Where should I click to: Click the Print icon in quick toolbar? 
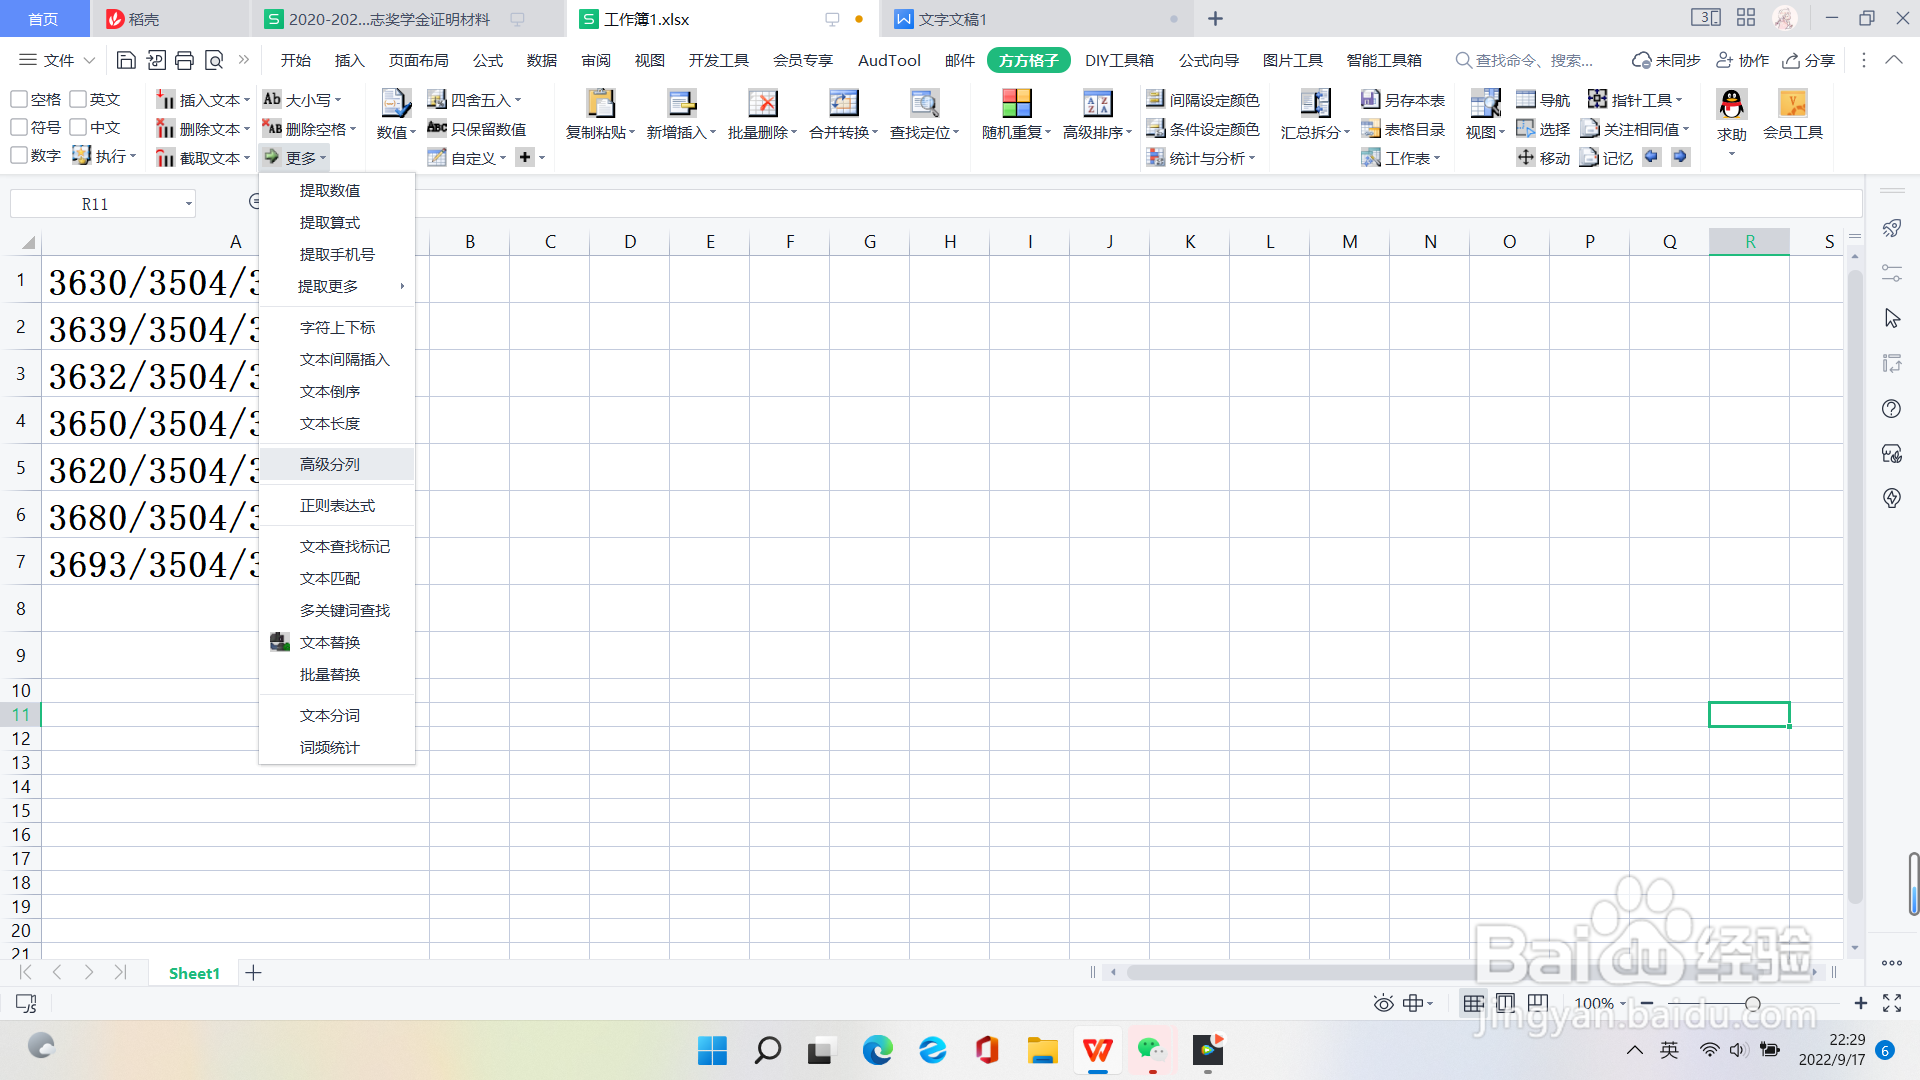click(x=184, y=60)
